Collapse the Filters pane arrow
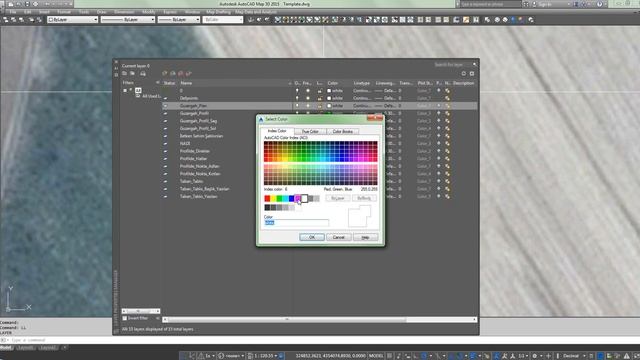Viewport: 640px width, 360px height. pos(158,83)
